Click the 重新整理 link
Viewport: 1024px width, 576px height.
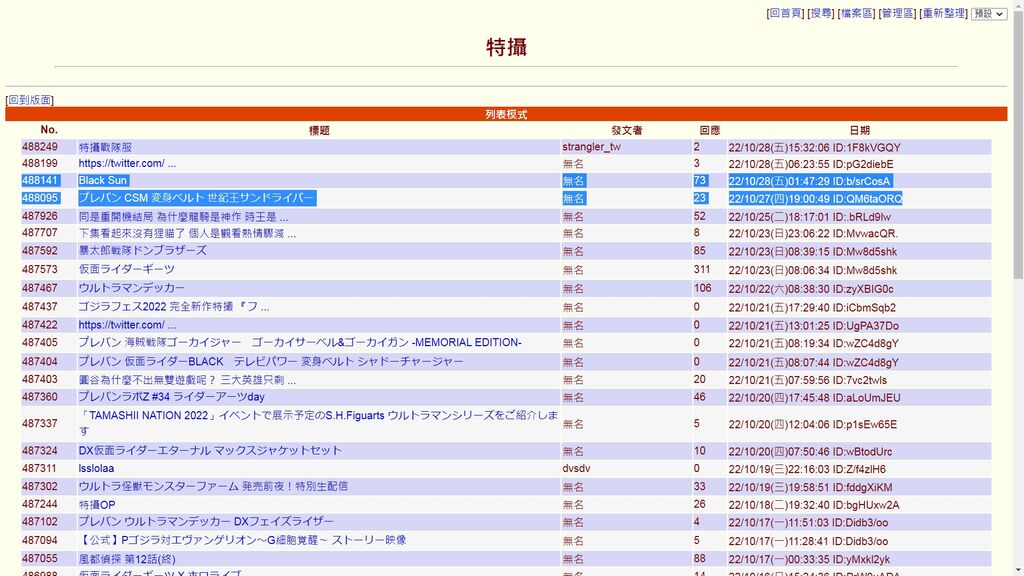pyautogui.click(x=943, y=13)
